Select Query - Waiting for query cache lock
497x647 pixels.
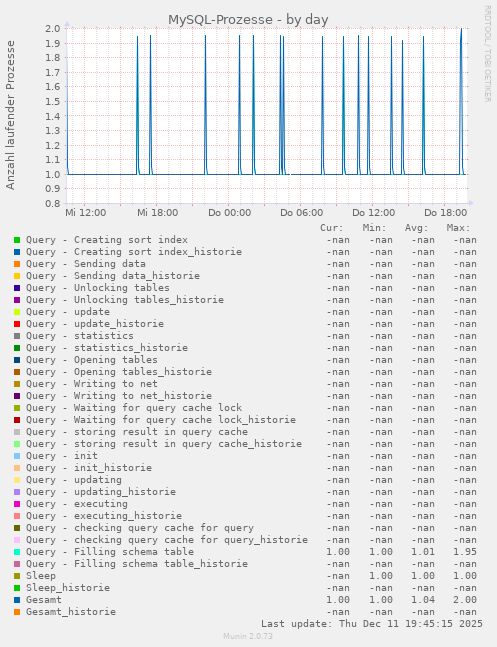[134, 408]
